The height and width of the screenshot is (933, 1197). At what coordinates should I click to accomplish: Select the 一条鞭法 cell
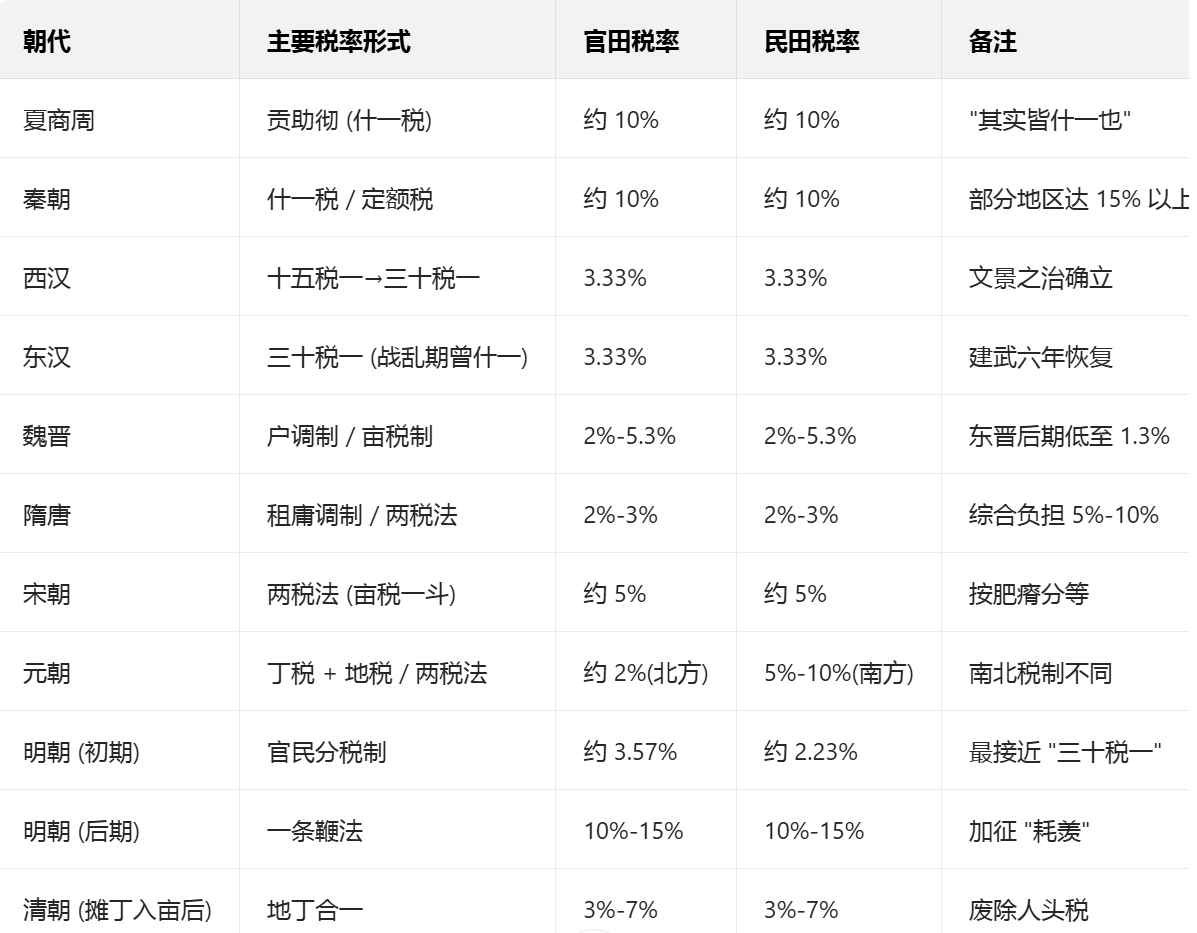click(x=314, y=831)
